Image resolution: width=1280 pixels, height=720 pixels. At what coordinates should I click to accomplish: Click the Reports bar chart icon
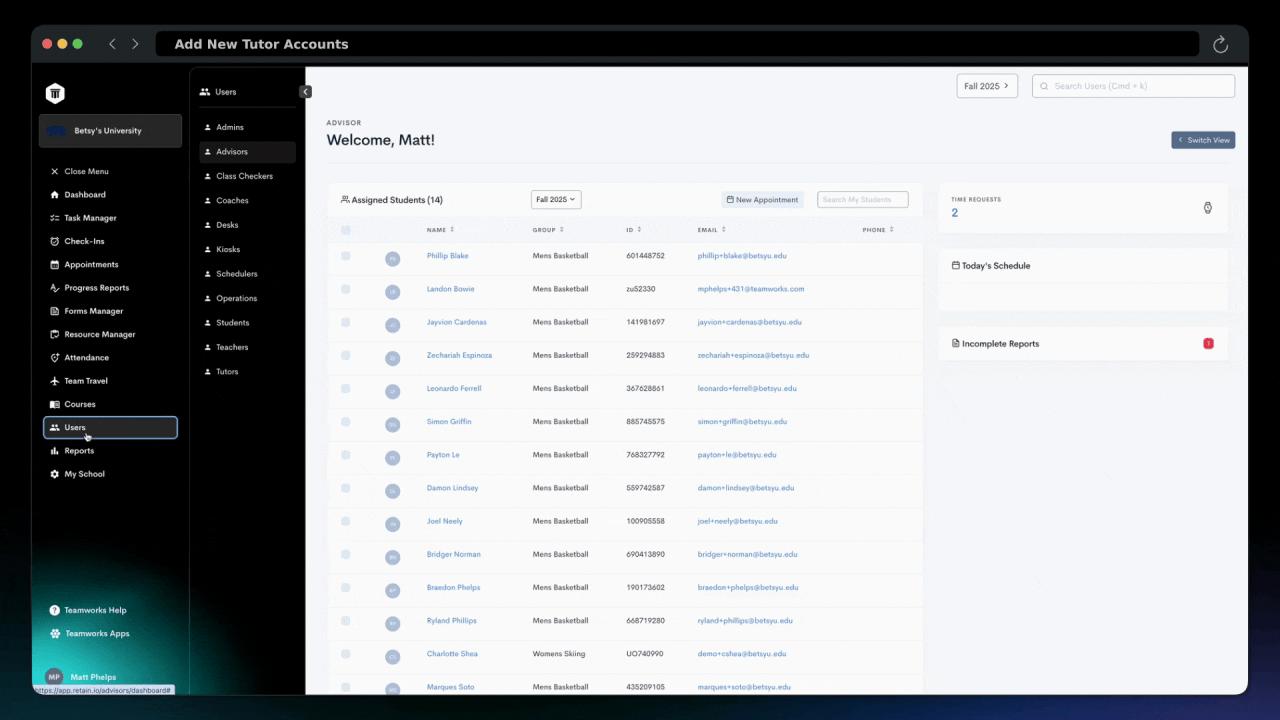pyautogui.click(x=55, y=451)
